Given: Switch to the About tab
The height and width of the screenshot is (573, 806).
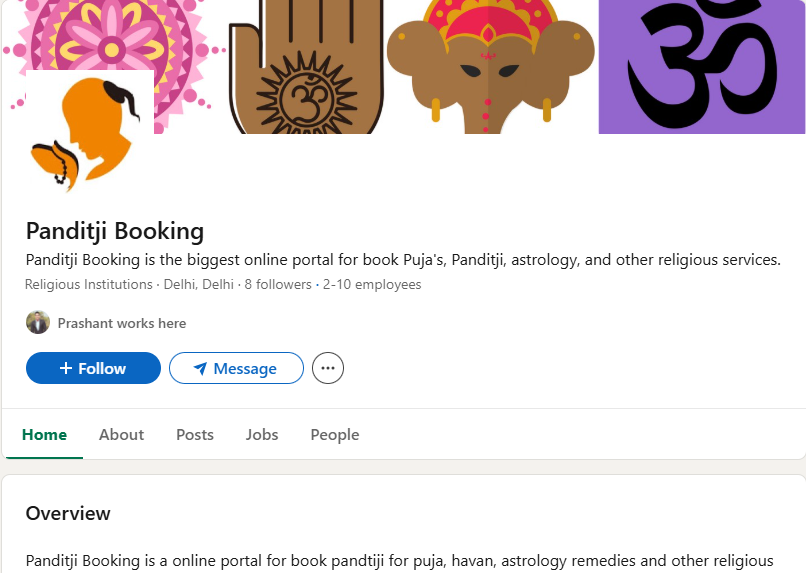Looking at the screenshot, I should click(x=121, y=435).
